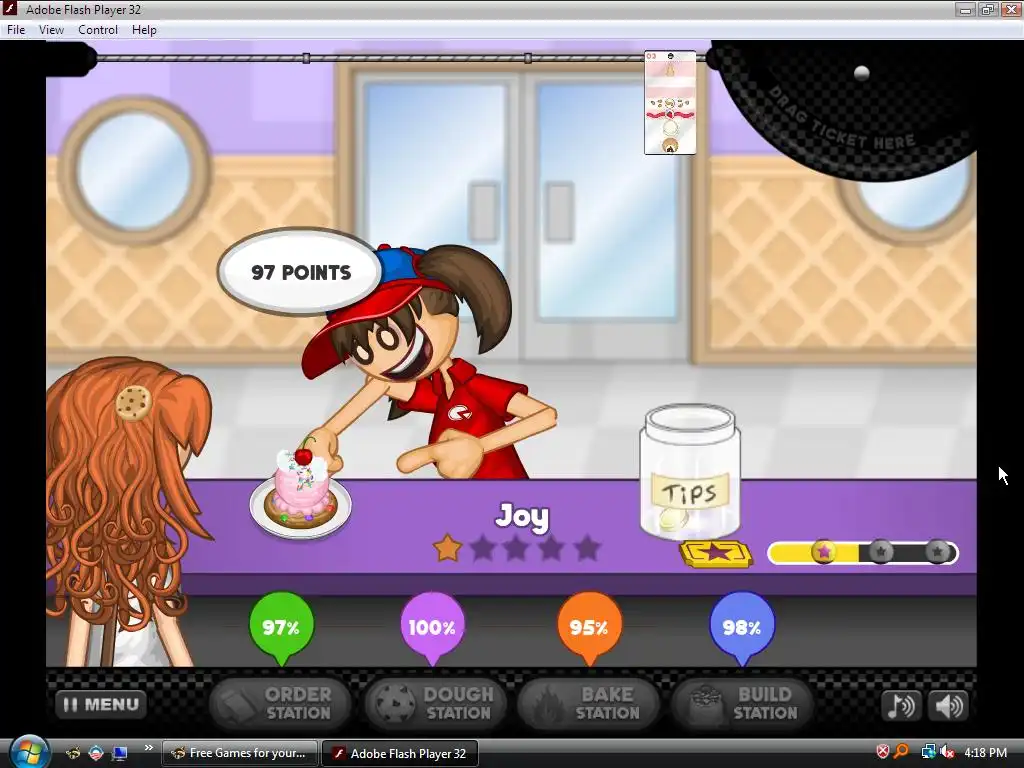This screenshot has height=768, width=1024.
Task: Click the first gray star in Joy's rating
Action: [483, 548]
